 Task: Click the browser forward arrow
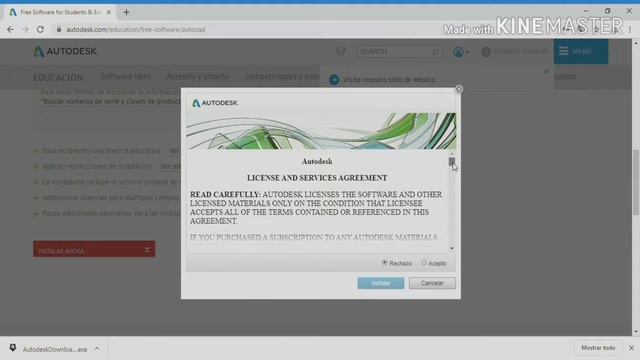pyautogui.click(x=25, y=29)
